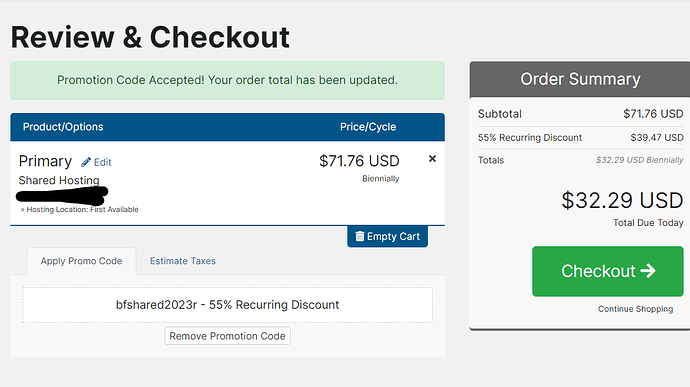The width and height of the screenshot is (690, 387).
Task: Open the Apply Promo Code tab
Action: click(81, 261)
